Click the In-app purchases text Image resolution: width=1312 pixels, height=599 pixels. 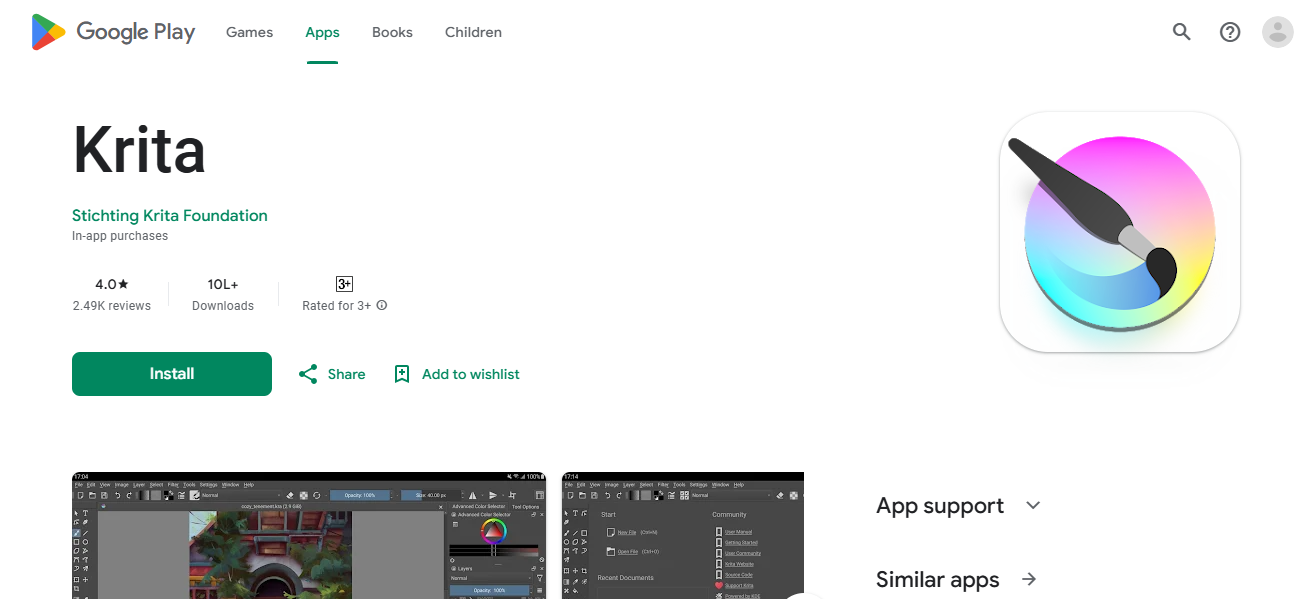[120, 236]
